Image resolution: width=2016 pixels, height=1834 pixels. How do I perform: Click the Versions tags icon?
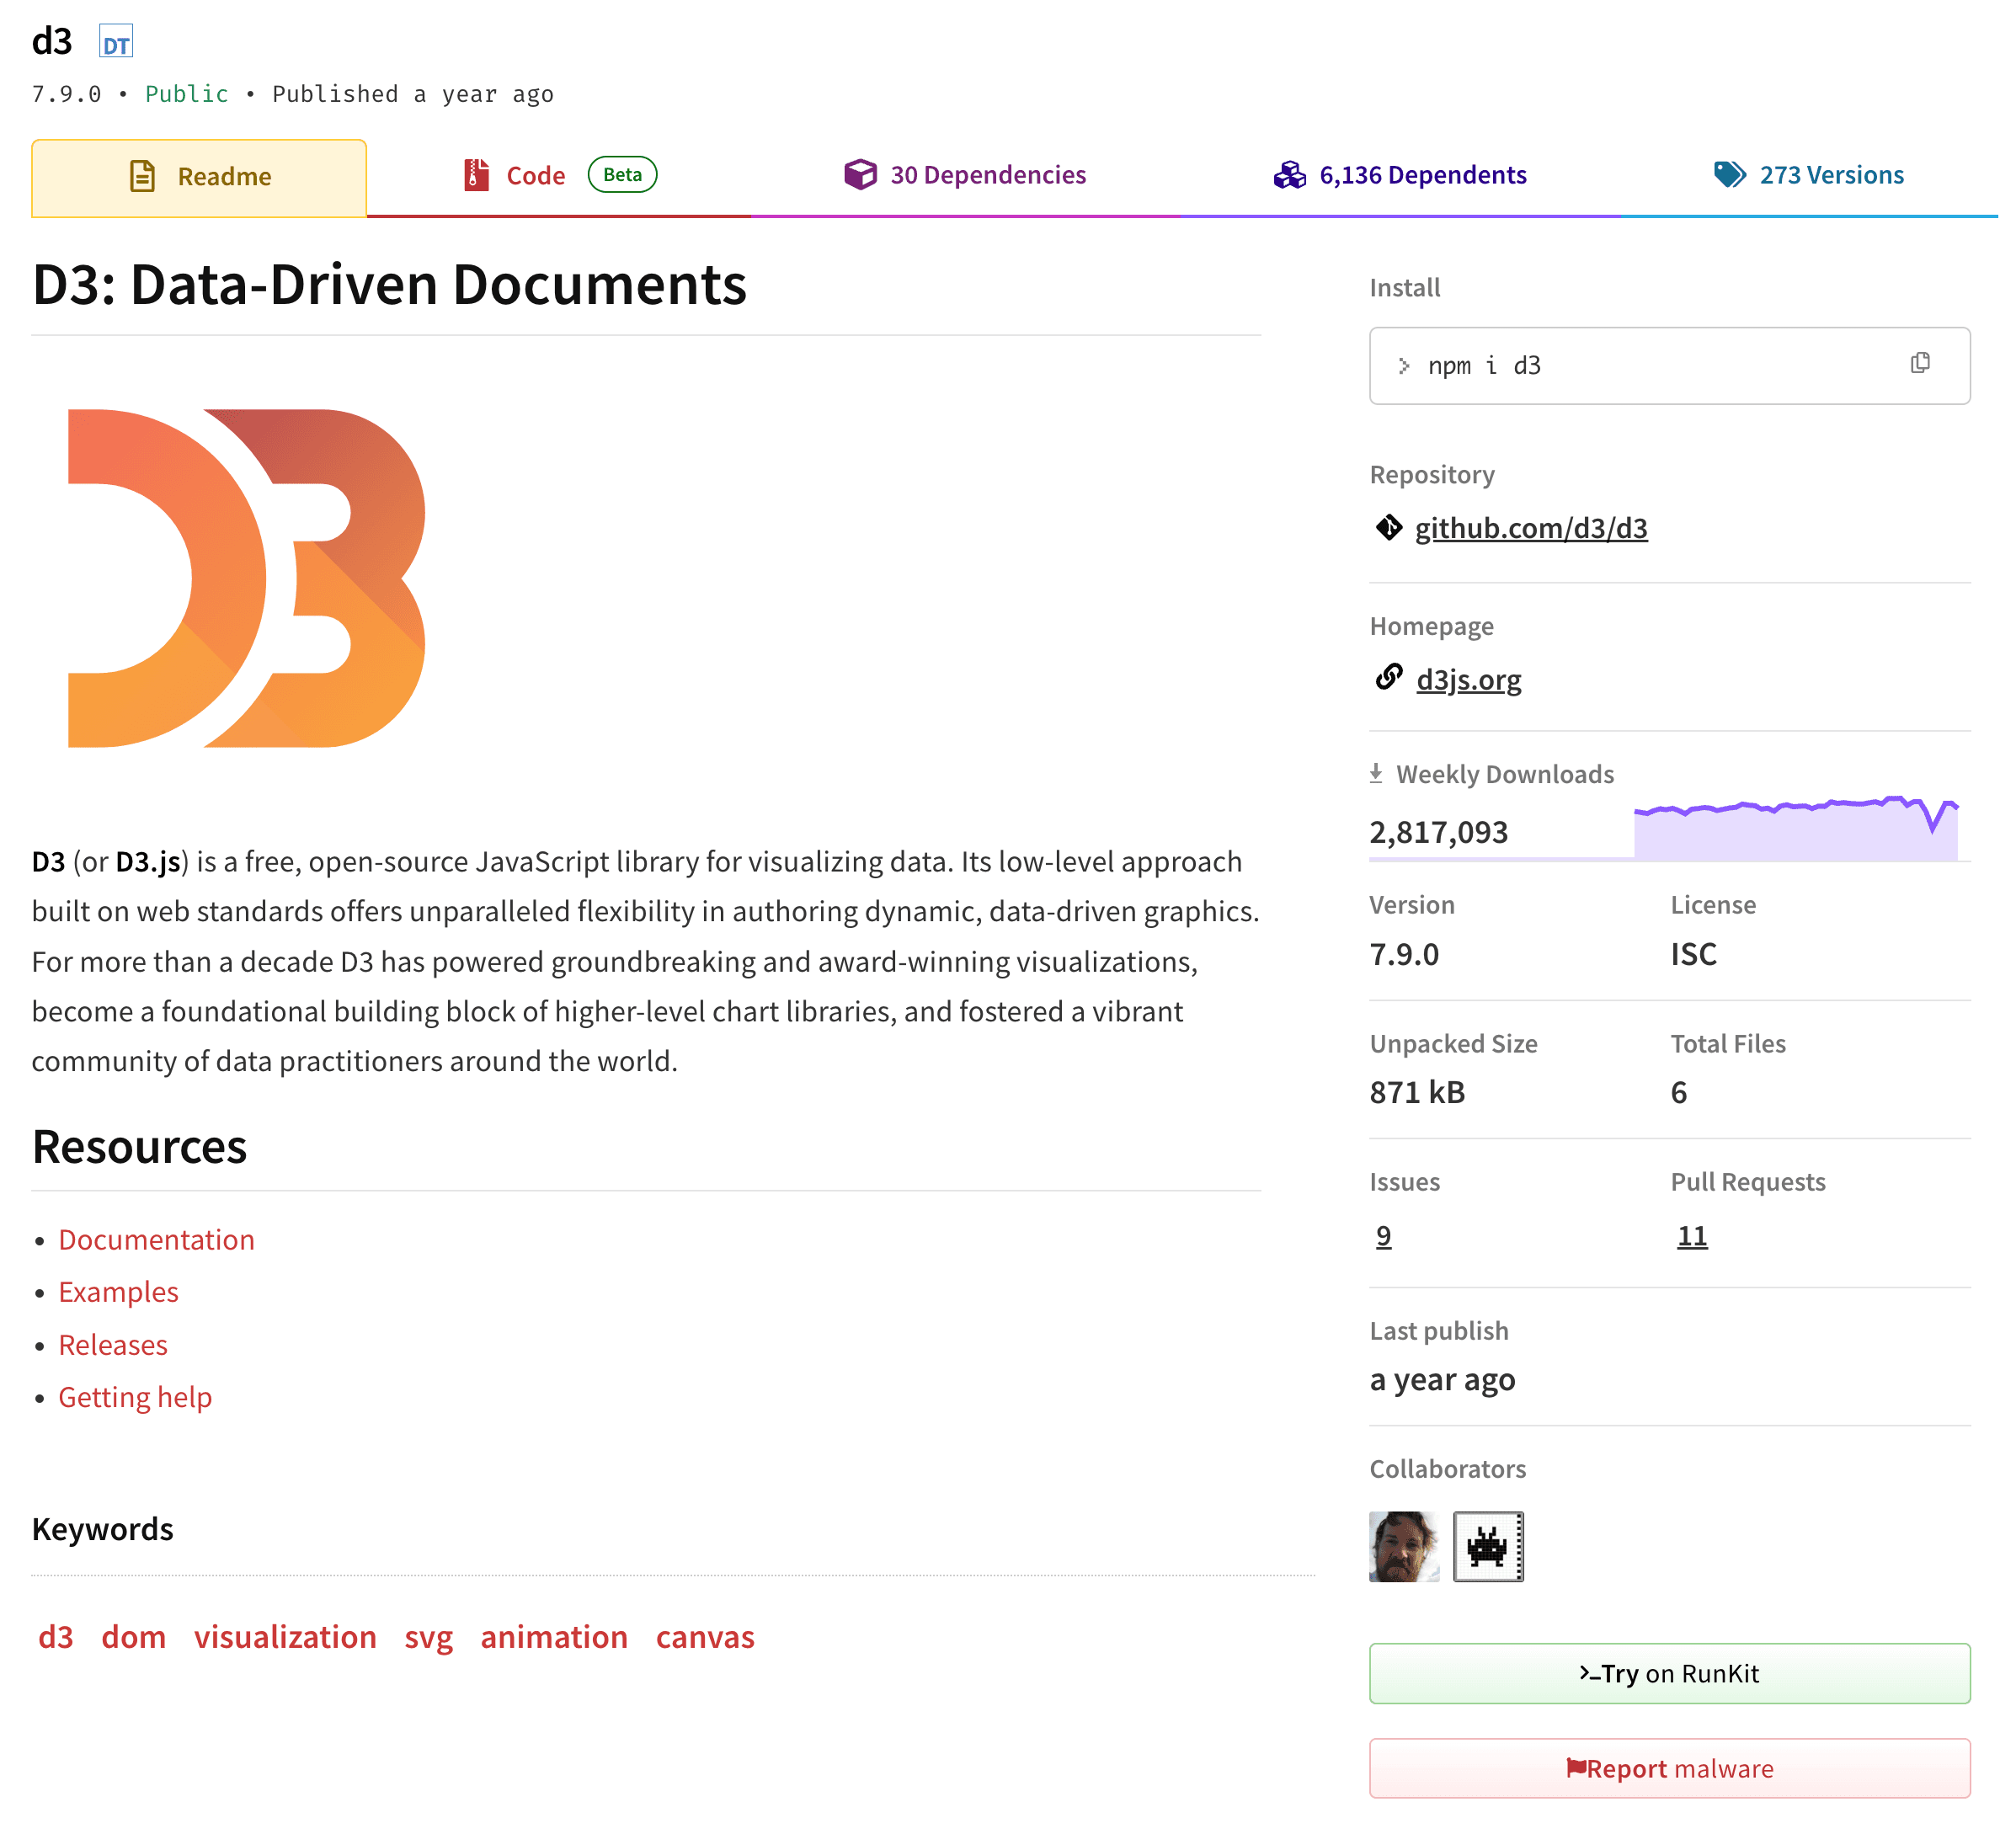pos(1730,175)
